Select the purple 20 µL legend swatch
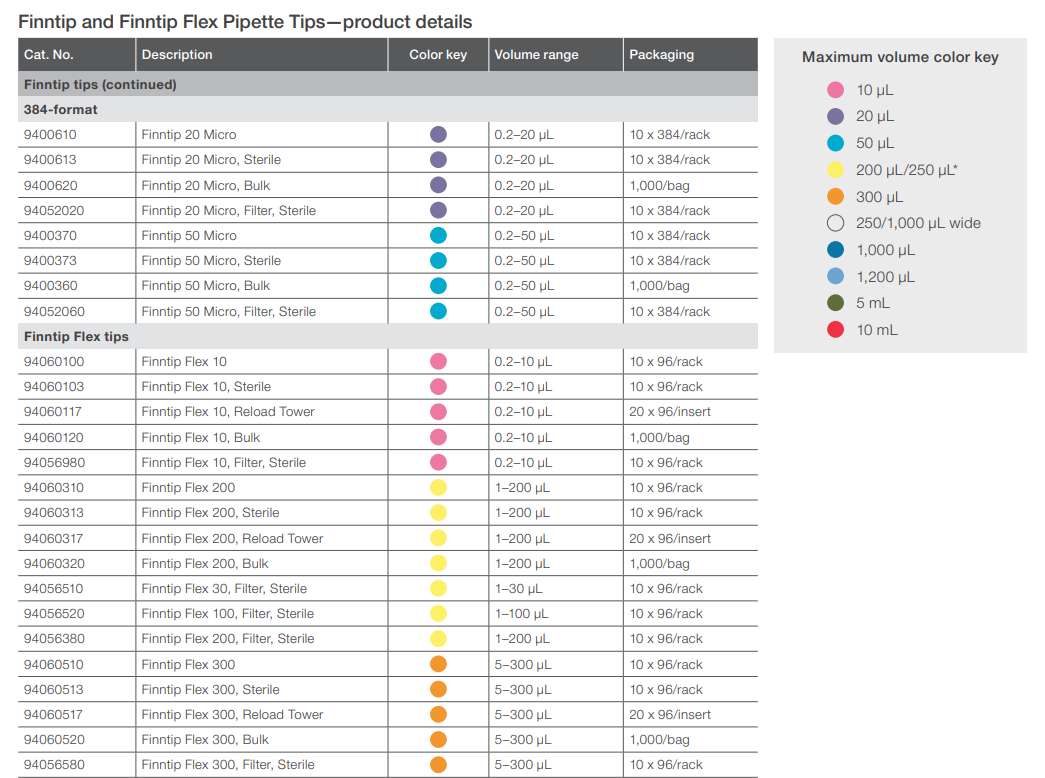The image size is (1045, 778). pos(835,117)
